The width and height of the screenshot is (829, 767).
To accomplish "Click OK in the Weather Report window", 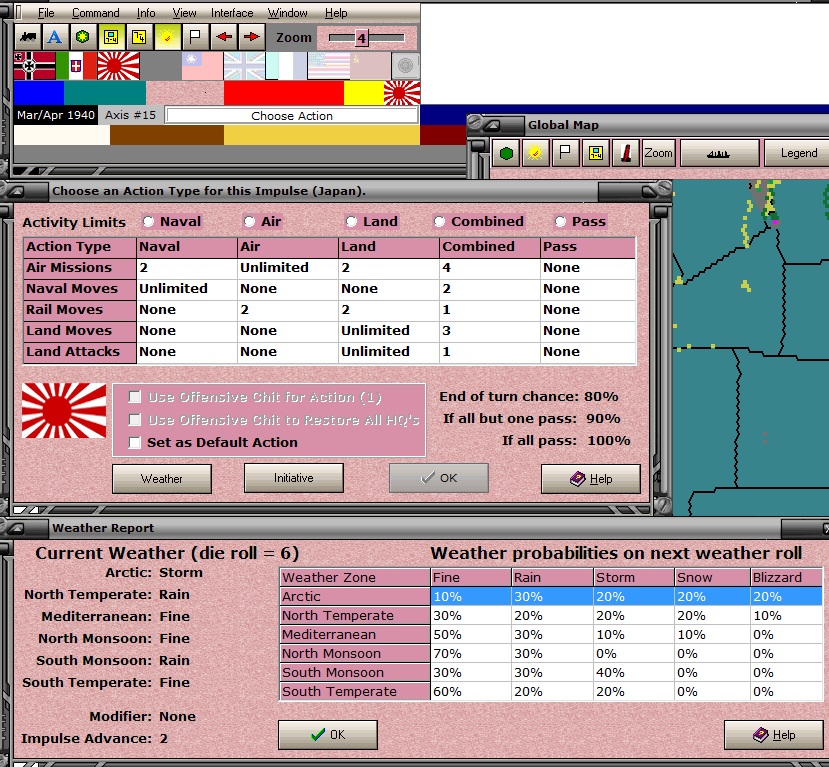I will pyautogui.click(x=328, y=735).
